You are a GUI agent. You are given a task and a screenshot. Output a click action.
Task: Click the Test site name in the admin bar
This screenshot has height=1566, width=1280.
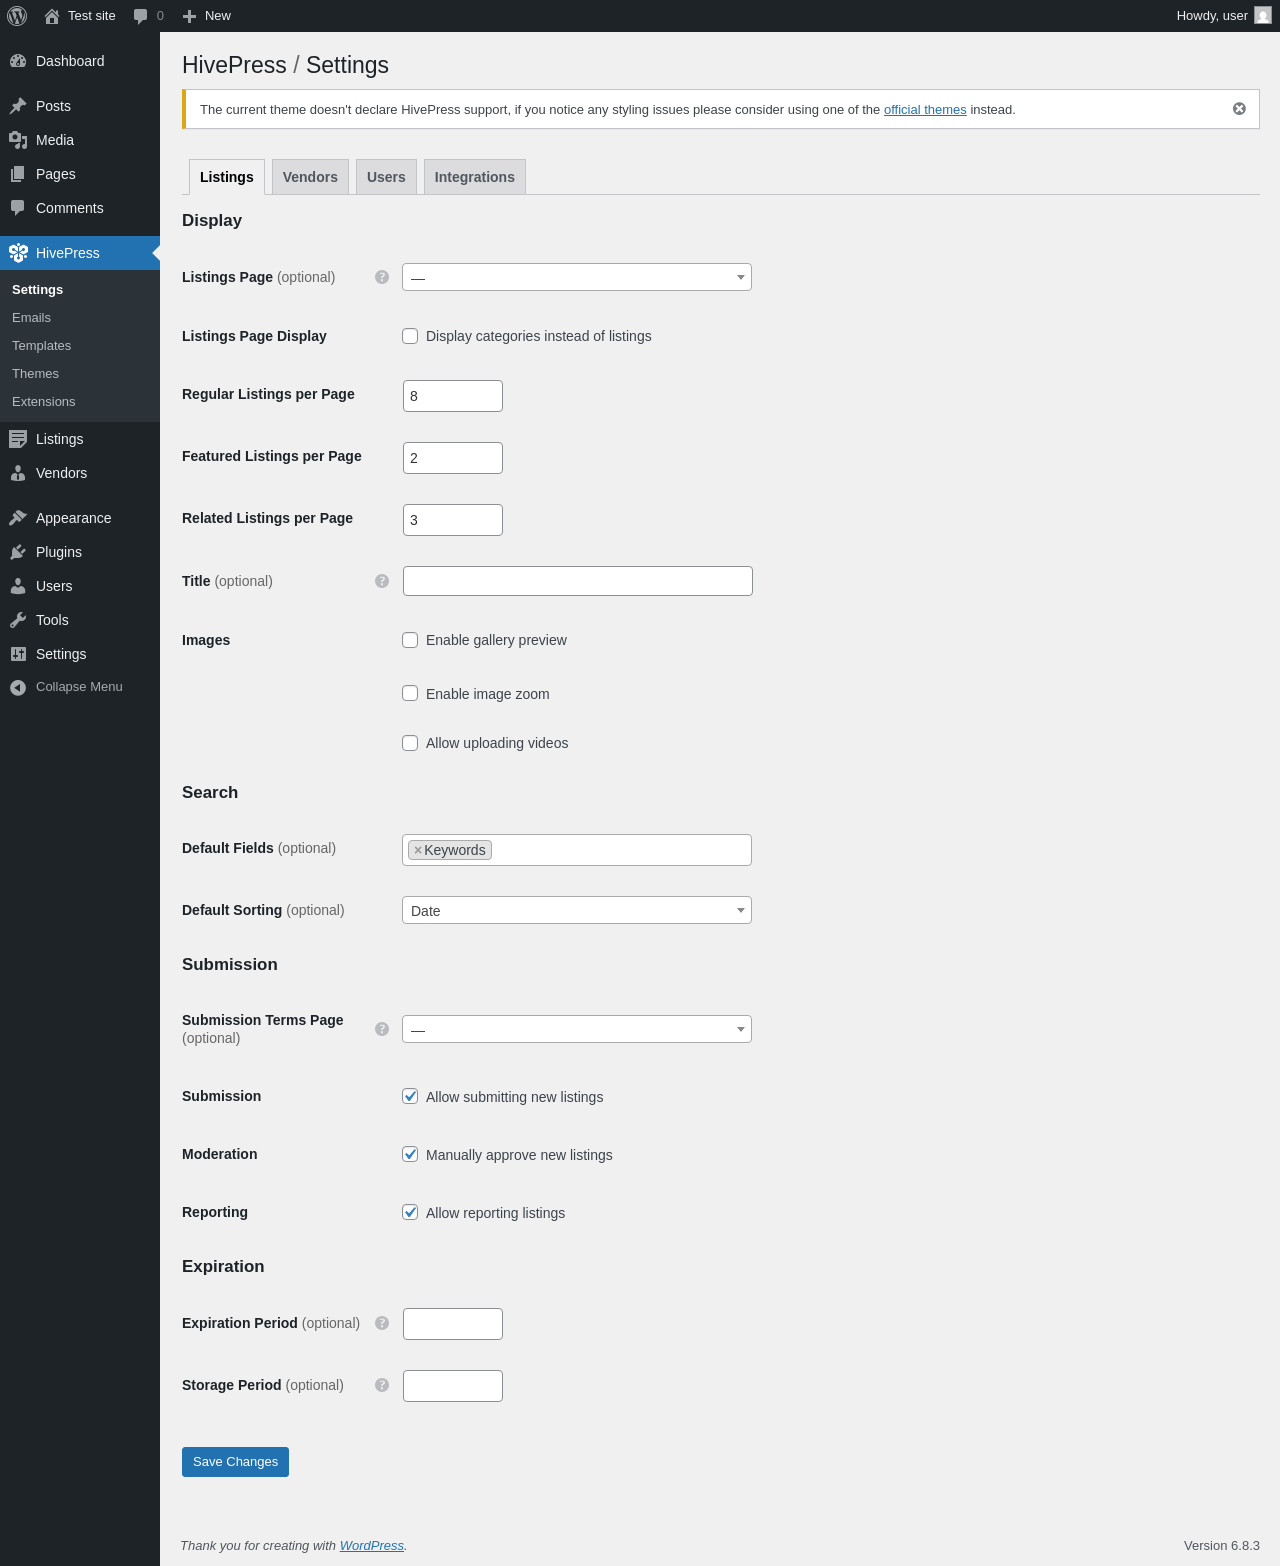92,16
